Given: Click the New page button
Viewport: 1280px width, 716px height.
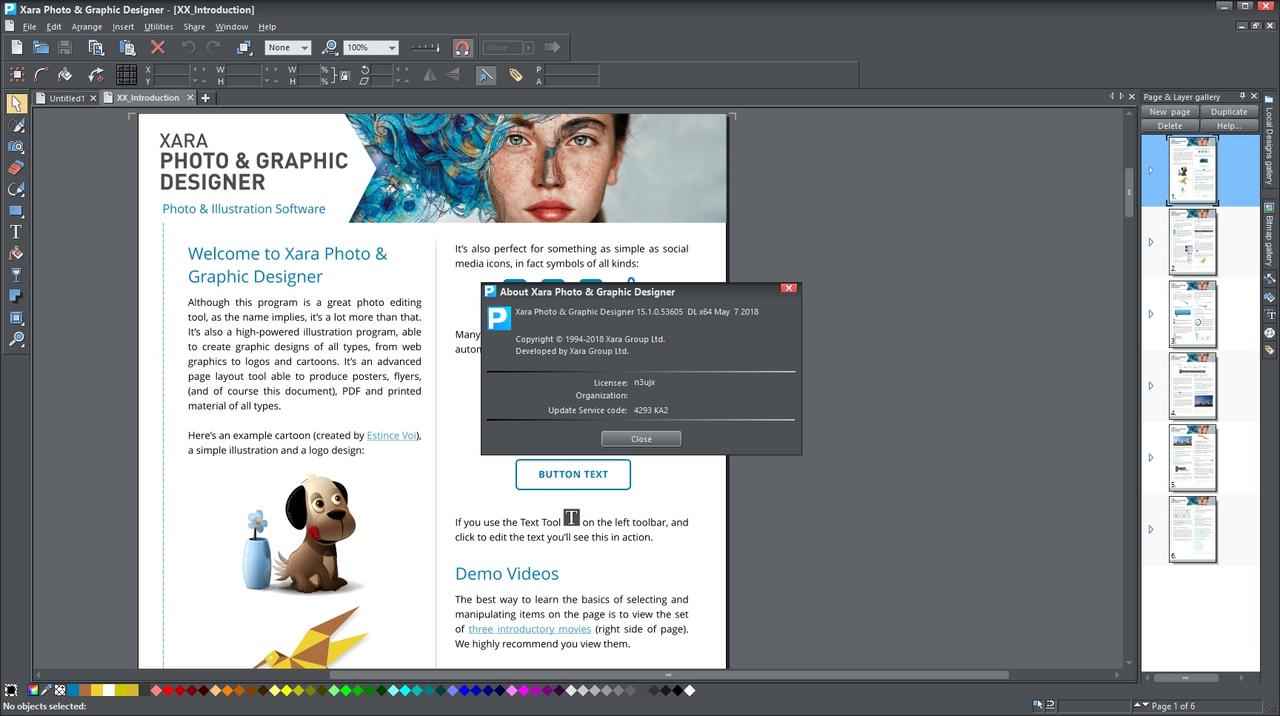Looking at the screenshot, I should 1169,112.
